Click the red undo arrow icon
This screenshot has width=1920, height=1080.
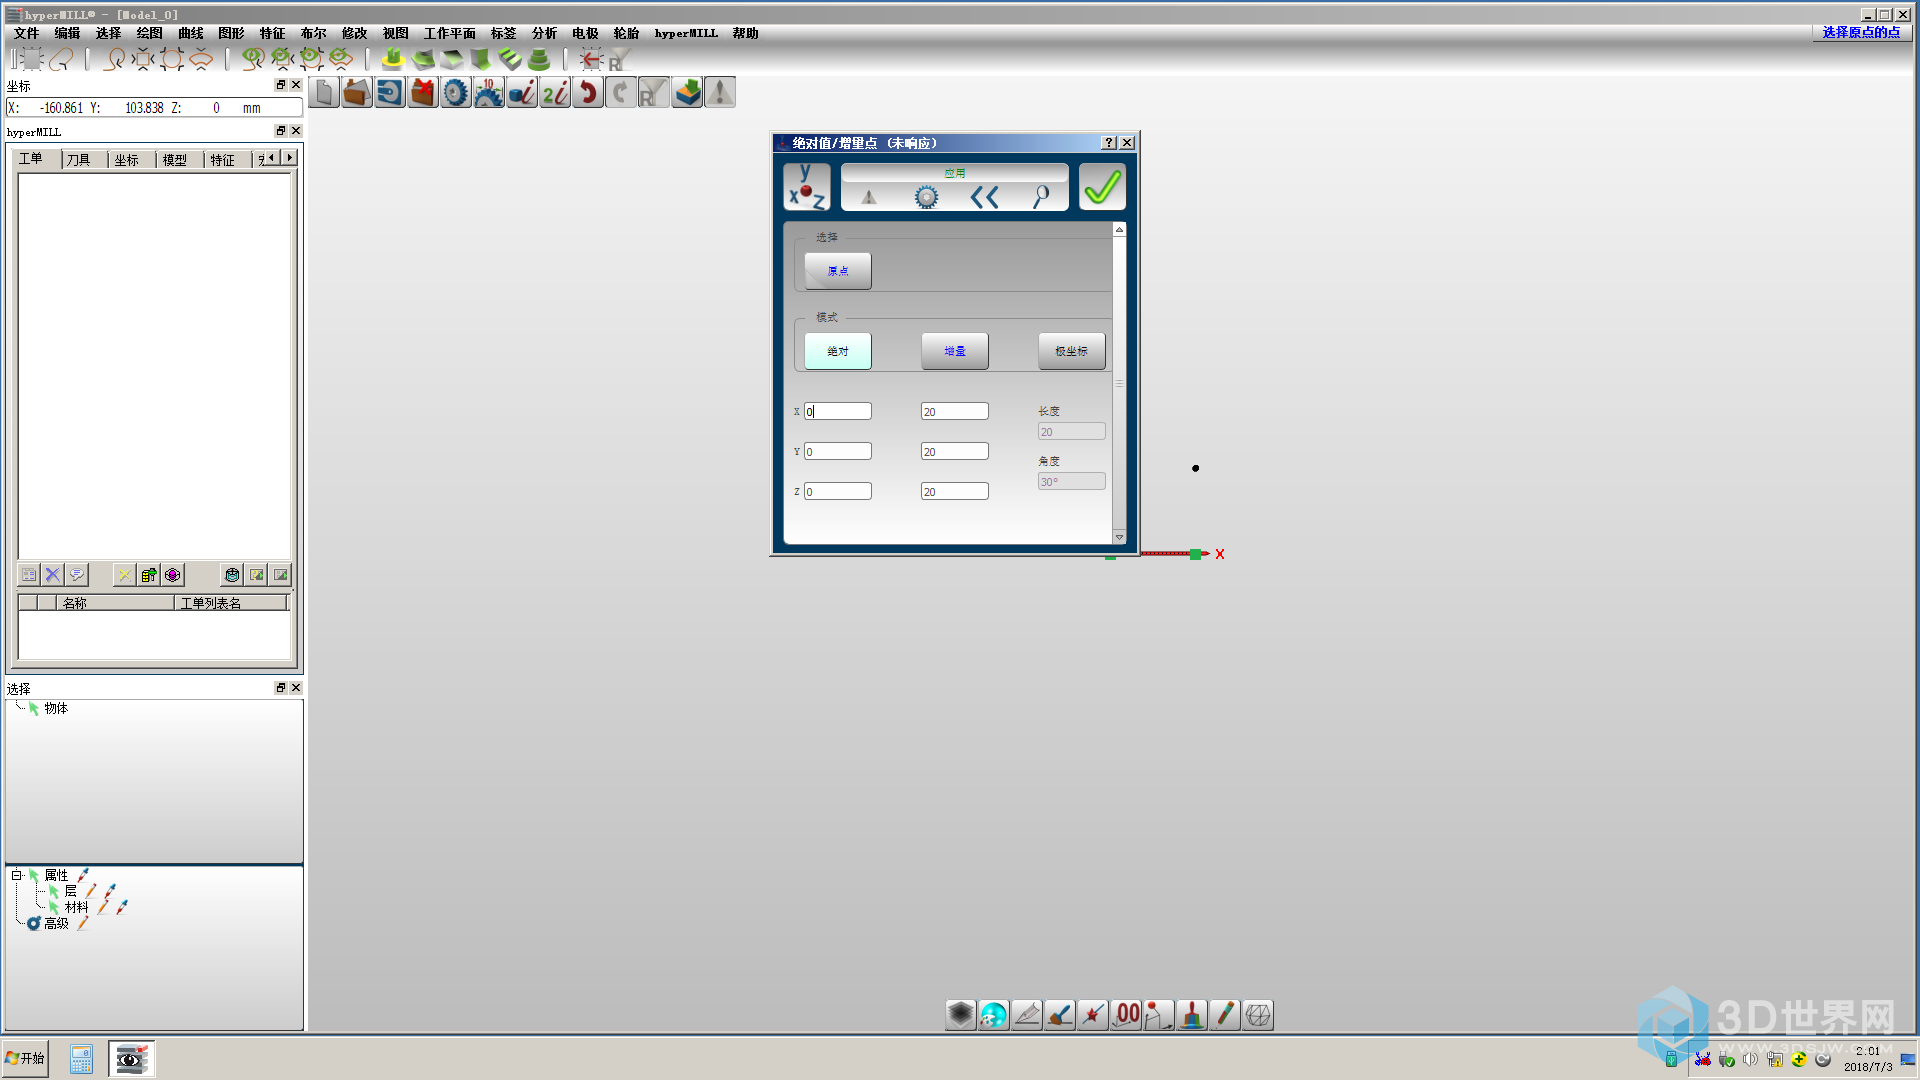click(x=588, y=93)
